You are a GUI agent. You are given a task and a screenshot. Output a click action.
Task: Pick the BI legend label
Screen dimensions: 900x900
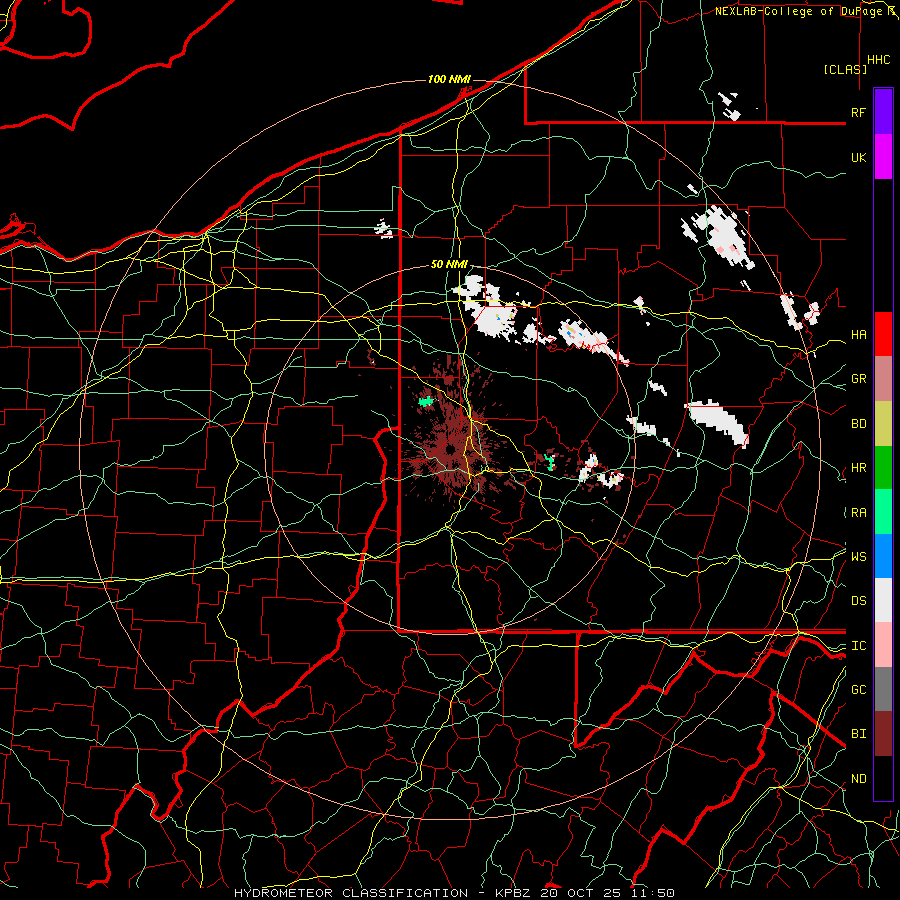pos(858,734)
